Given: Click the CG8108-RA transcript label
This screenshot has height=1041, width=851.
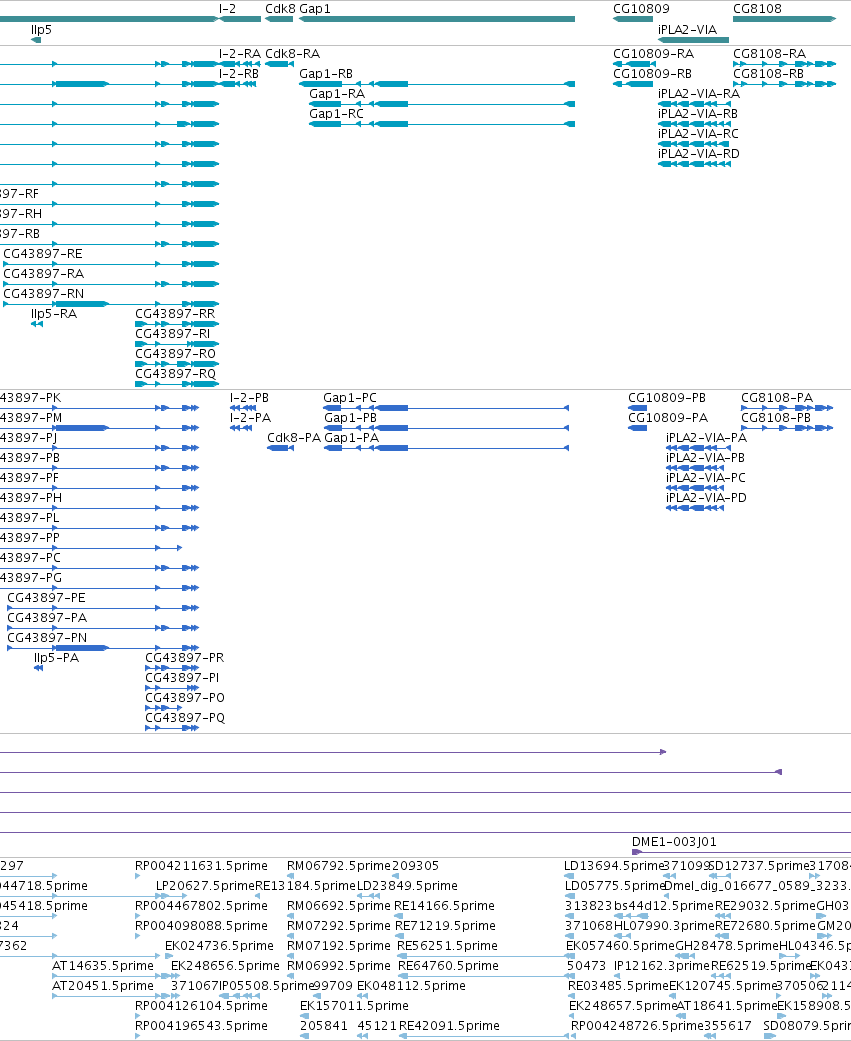Looking at the screenshot, I should point(769,54).
